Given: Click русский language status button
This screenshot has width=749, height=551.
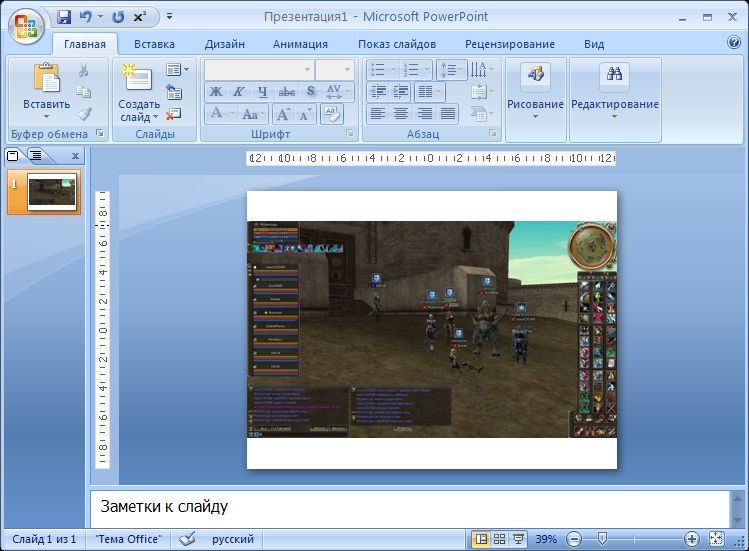Looking at the screenshot, I should click(233, 539).
